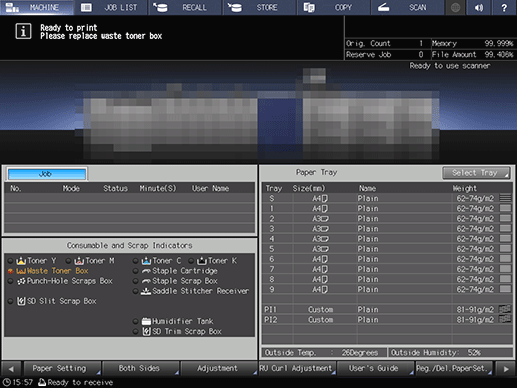The width and height of the screenshot is (517, 388).
Task: Select tray 9 A4 Plain row
Action: coord(387,289)
